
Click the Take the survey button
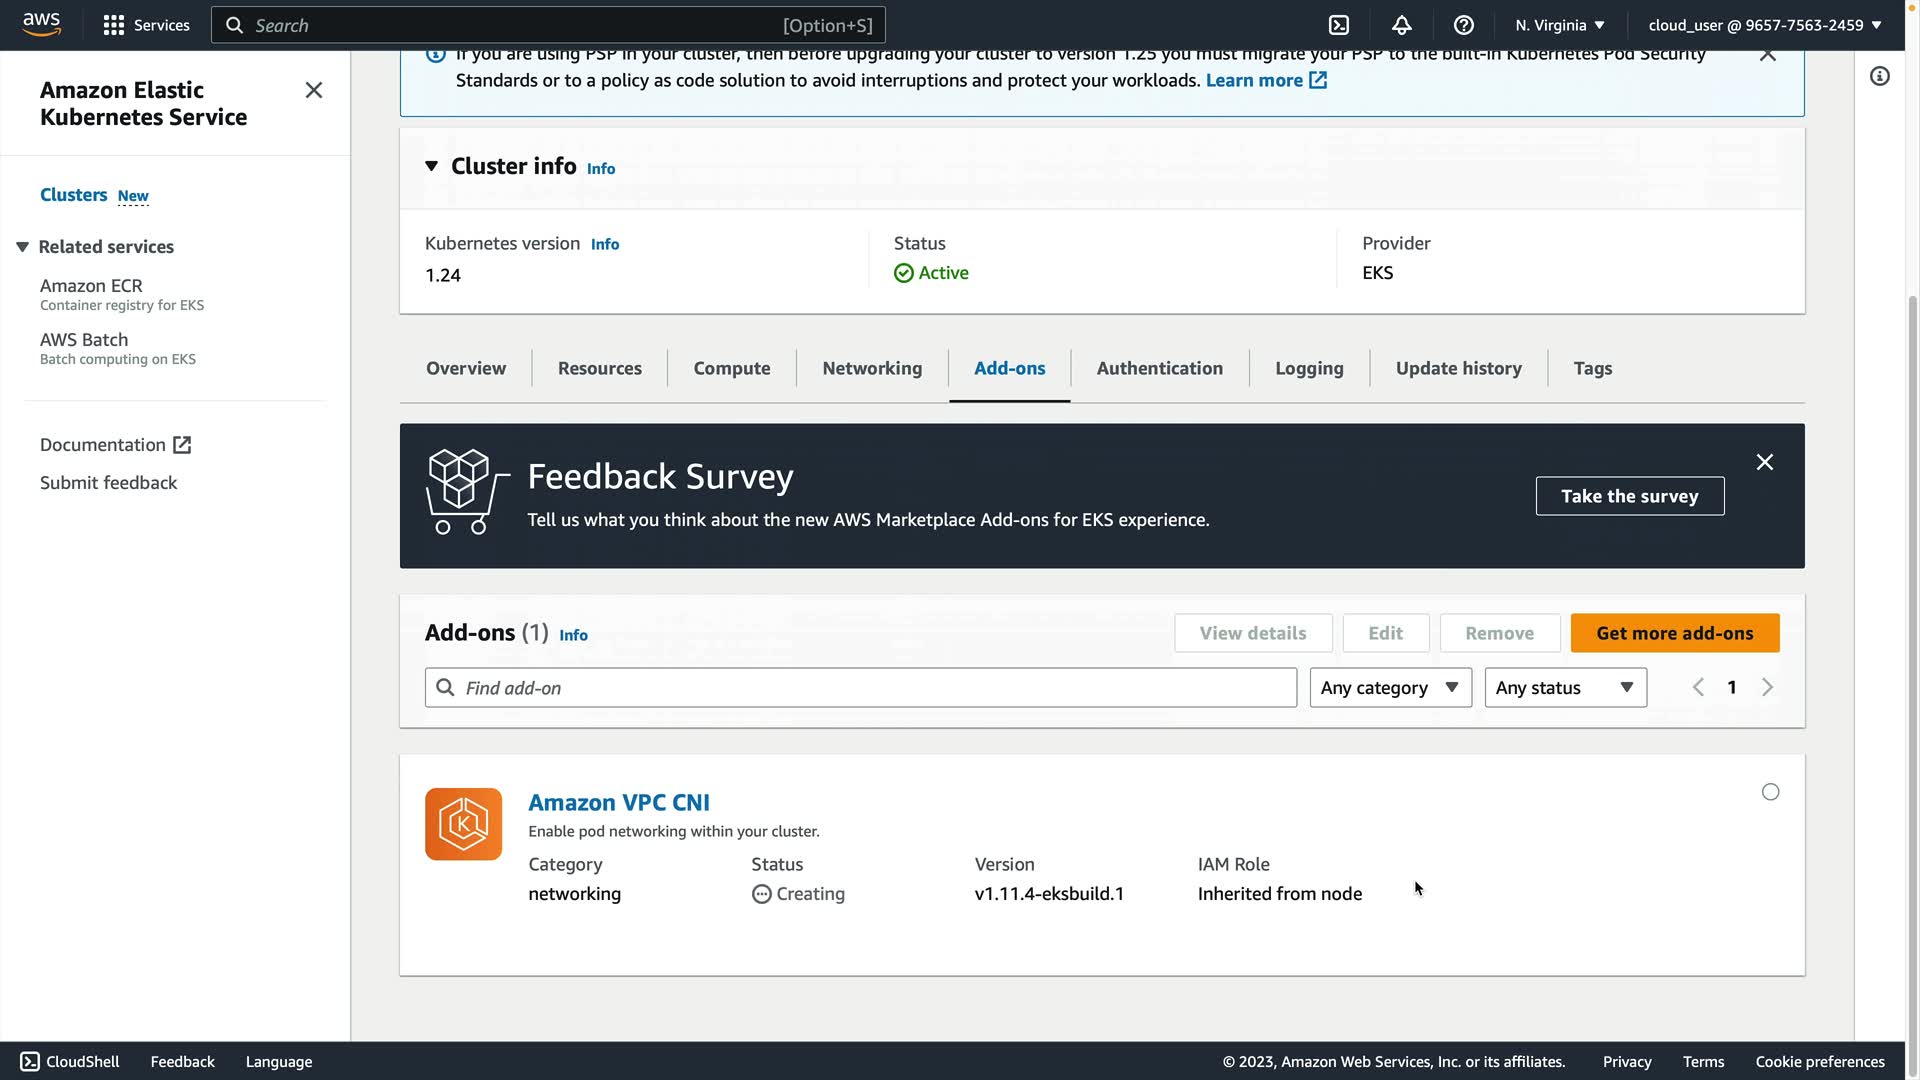1629,496
